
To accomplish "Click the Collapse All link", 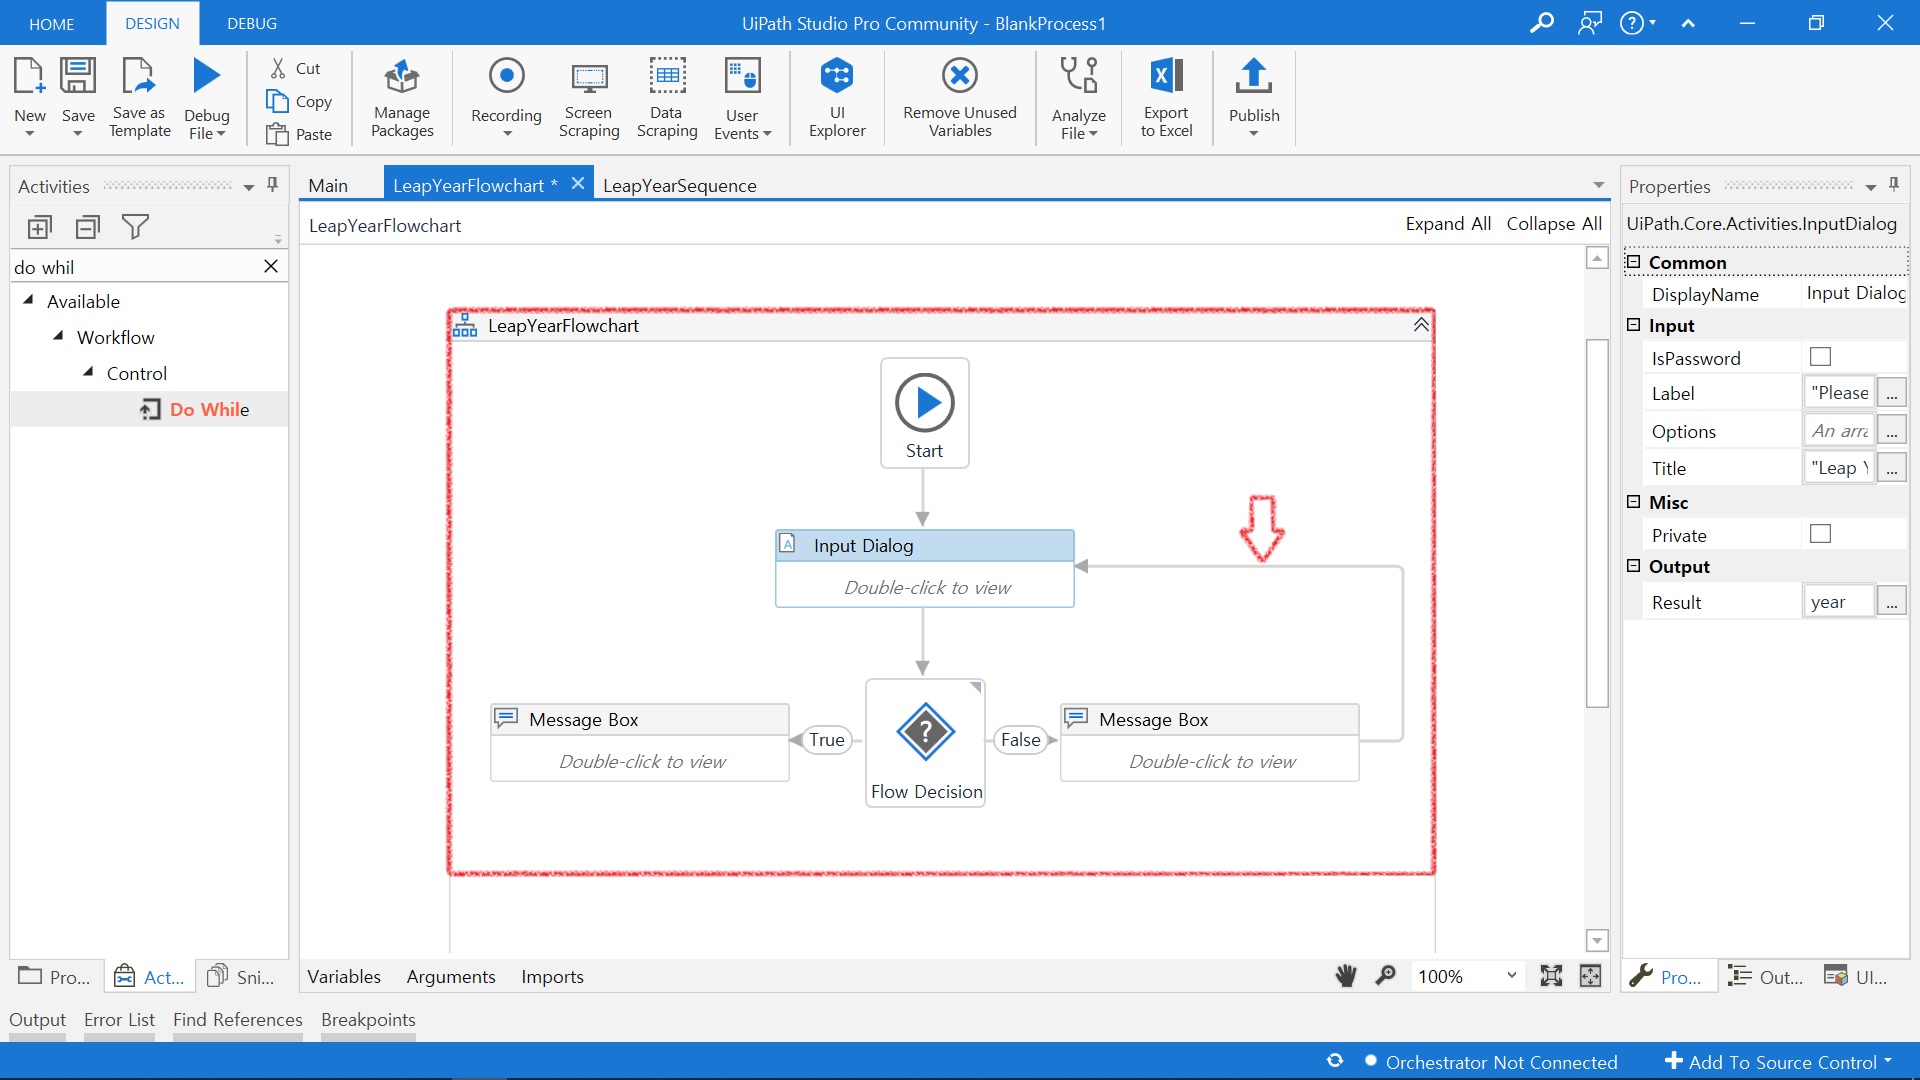I will (1553, 224).
